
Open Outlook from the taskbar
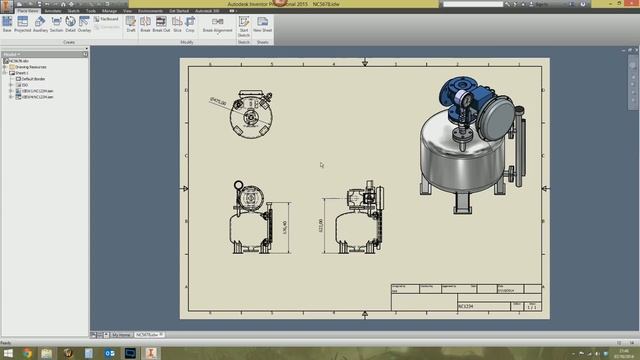pyautogui.click(x=109, y=353)
